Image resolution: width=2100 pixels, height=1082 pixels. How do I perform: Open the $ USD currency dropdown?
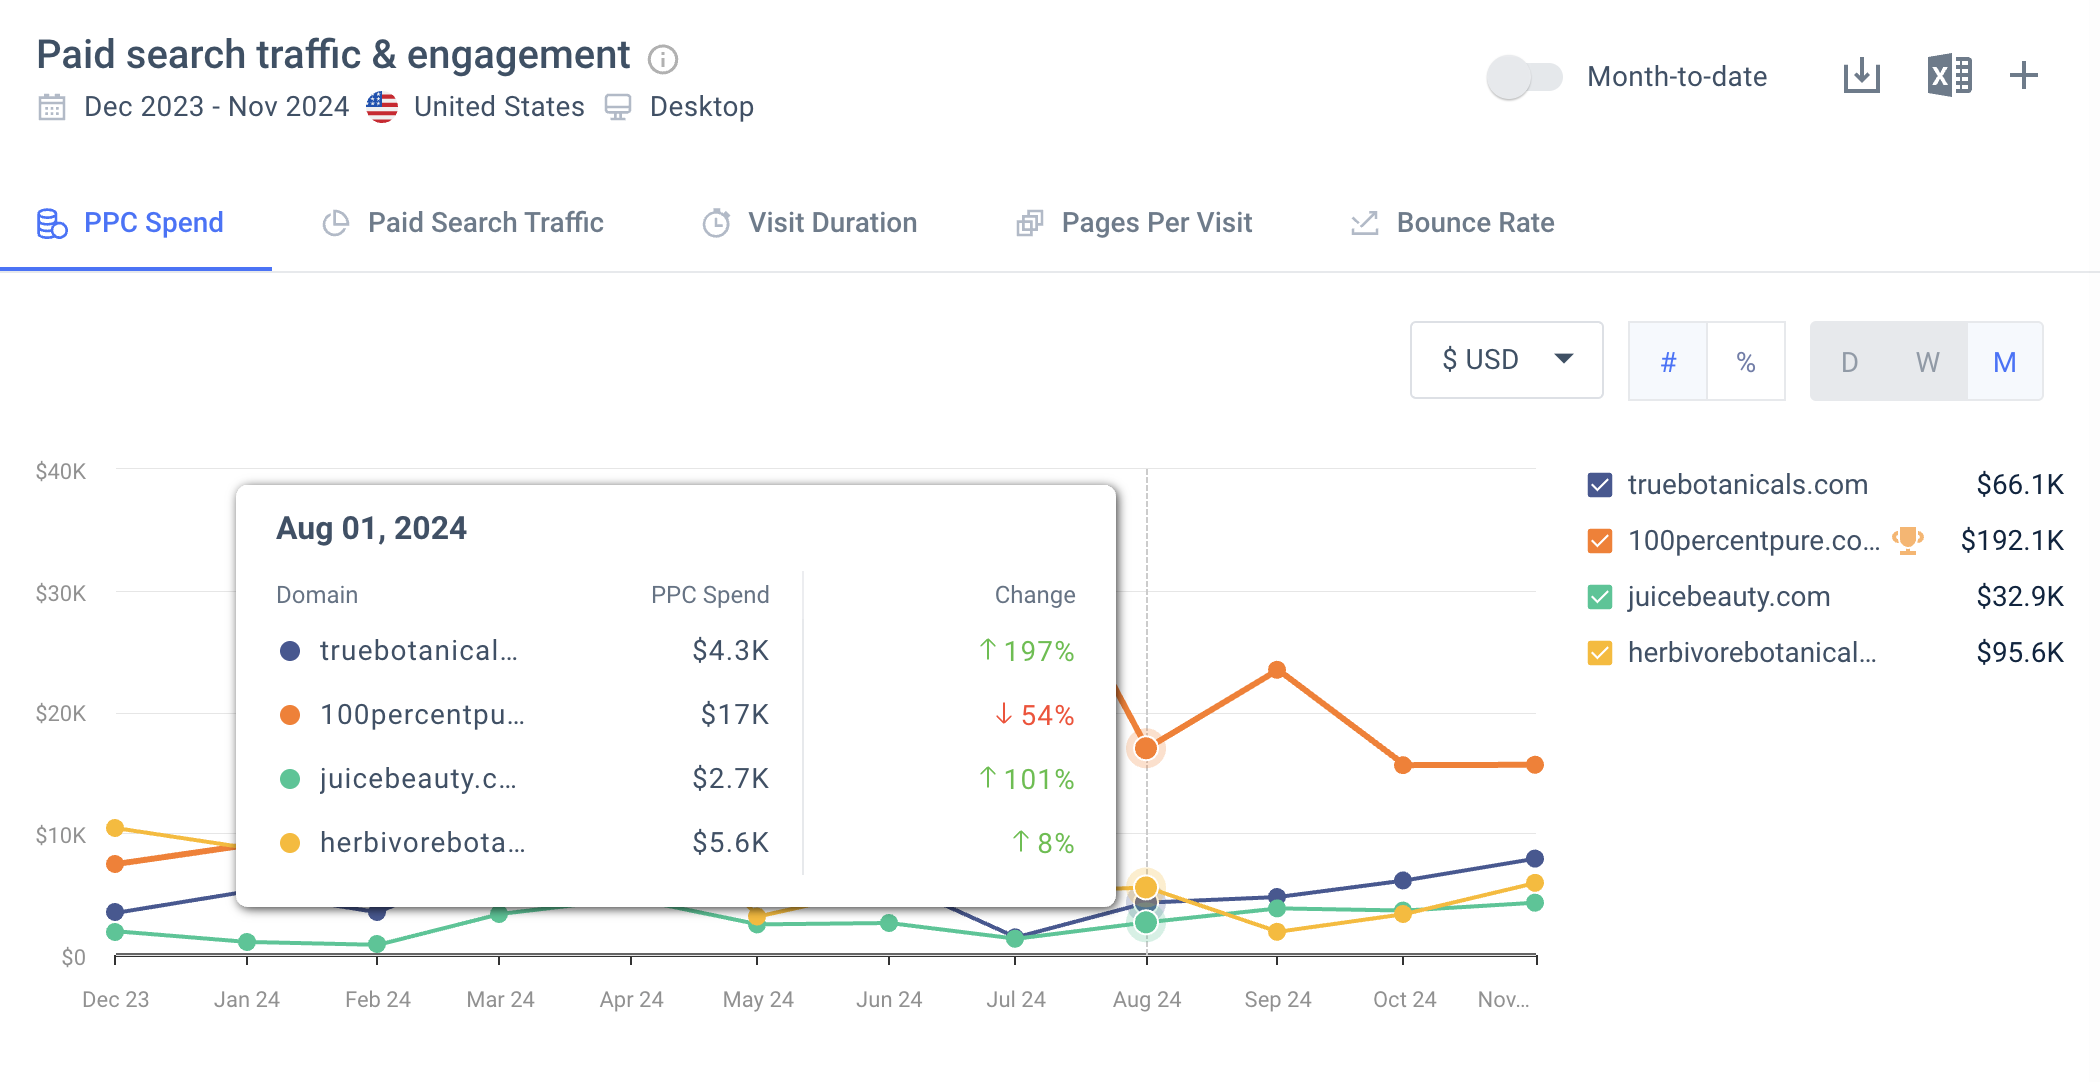coord(1506,360)
